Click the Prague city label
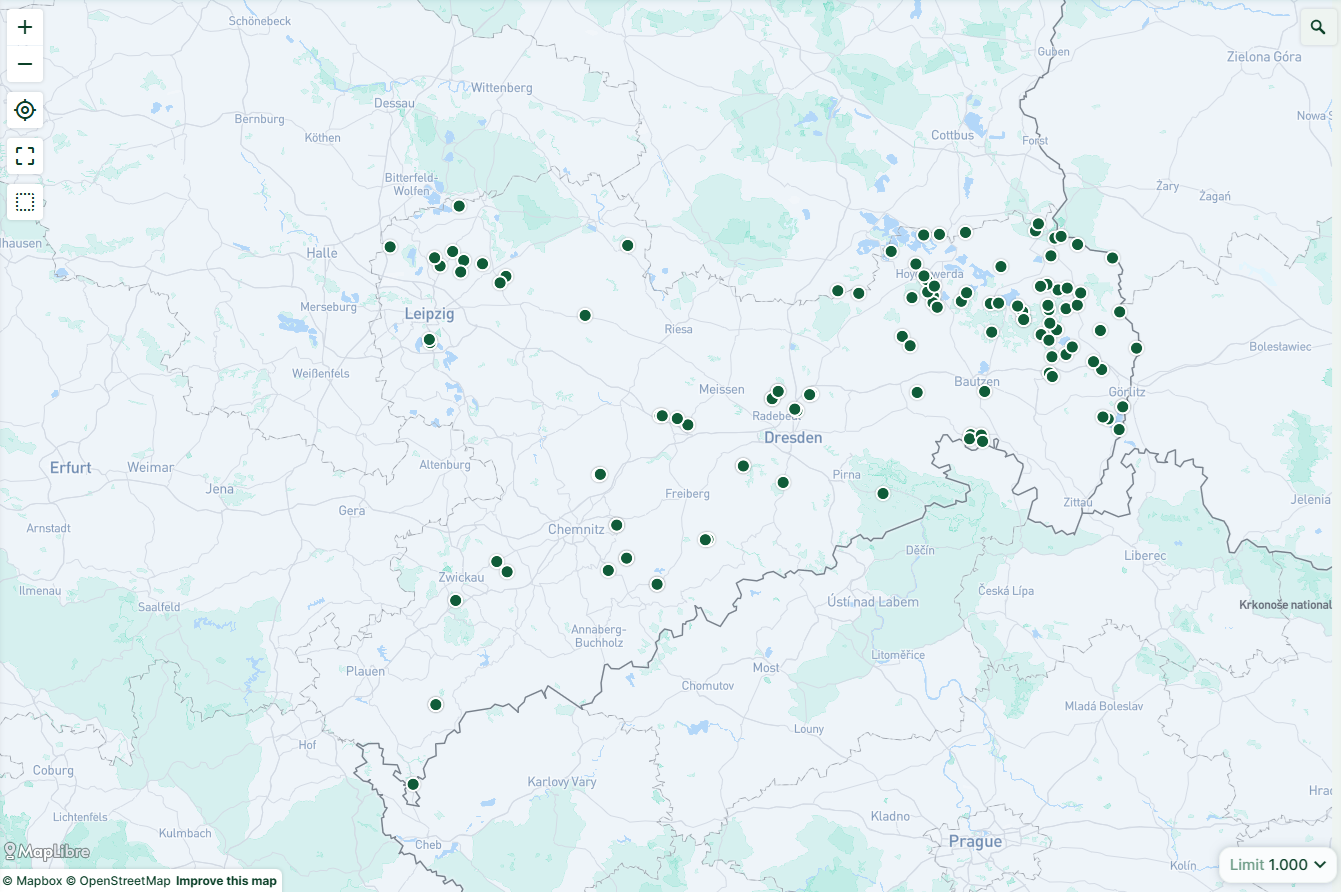 coord(975,842)
